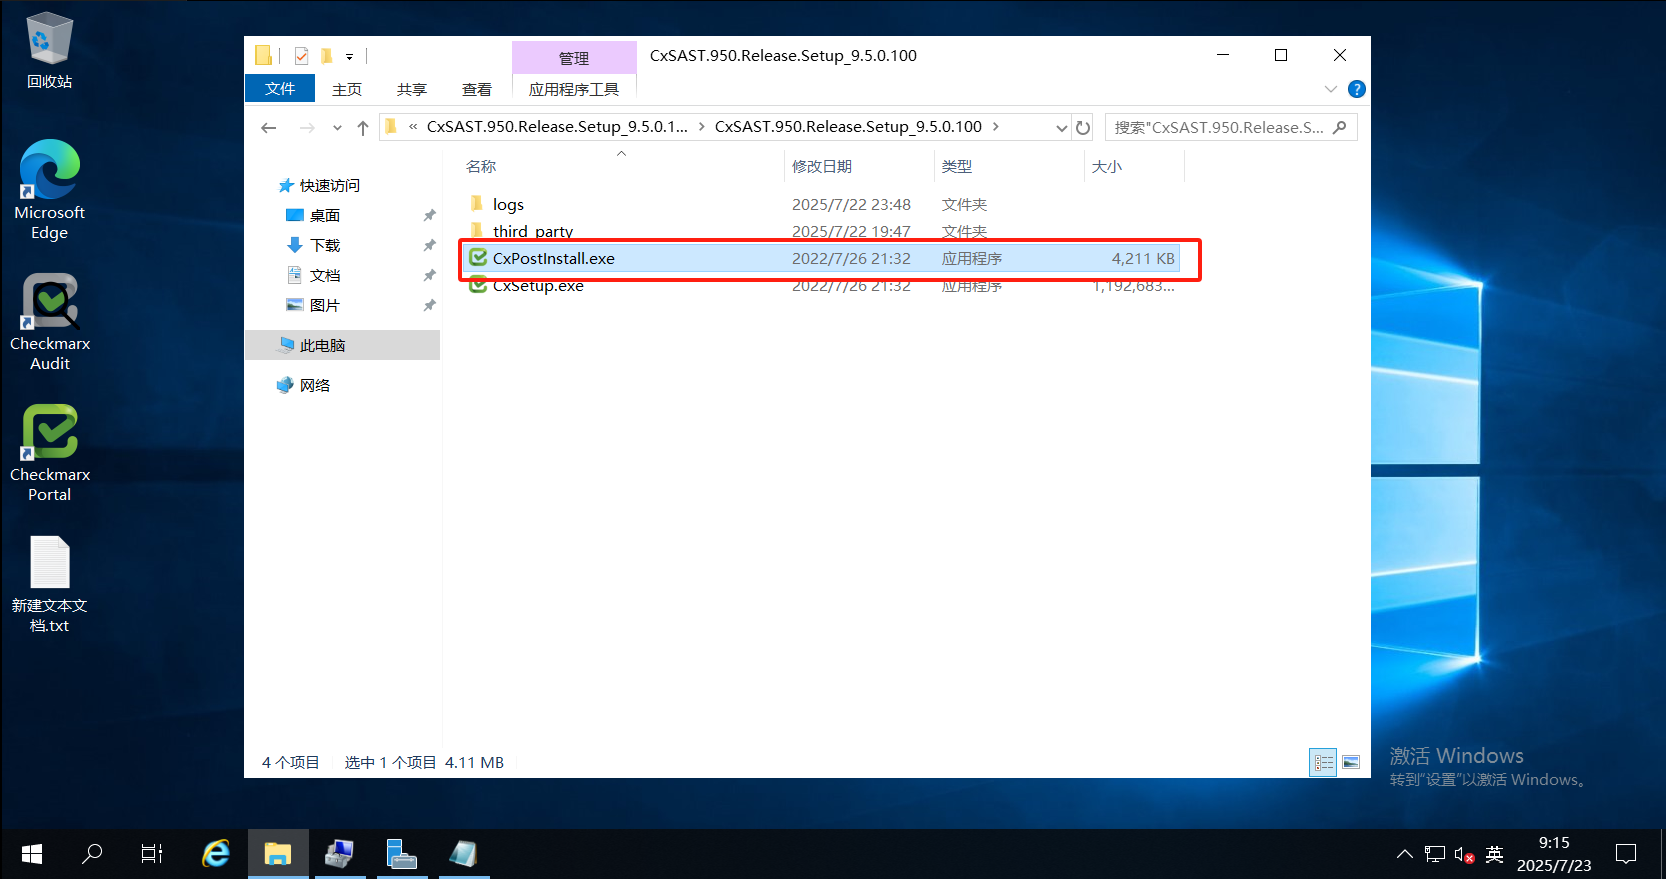The image size is (1666, 879).
Task: Open Checkmarx Portal desktop shortcut
Action: click(49, 452)
